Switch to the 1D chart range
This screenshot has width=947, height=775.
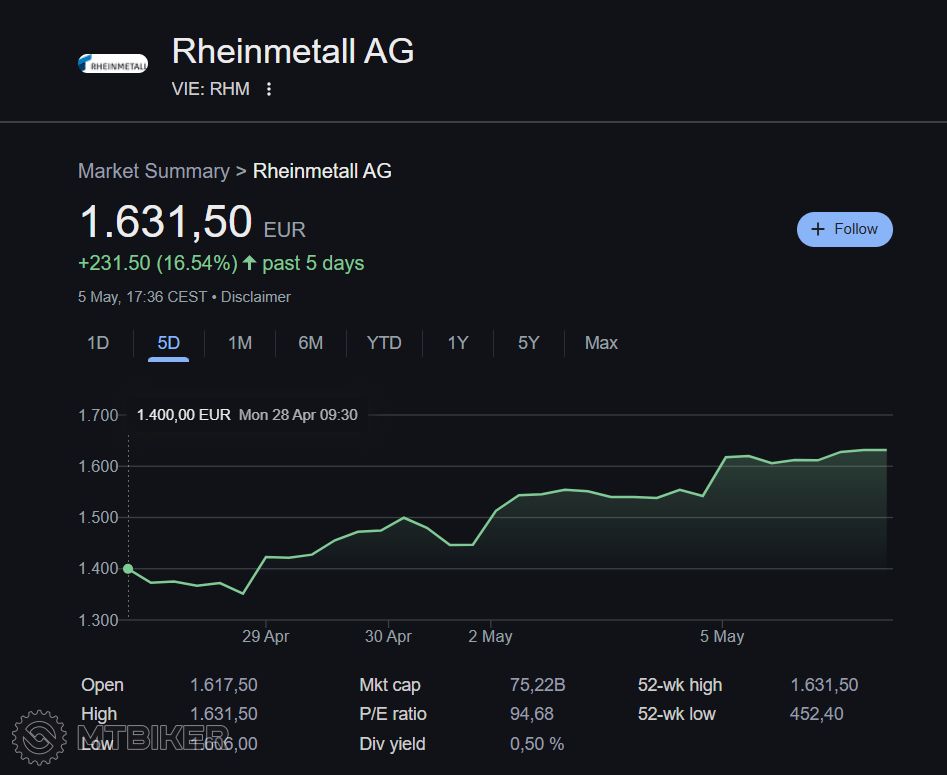tap(98, 343)
